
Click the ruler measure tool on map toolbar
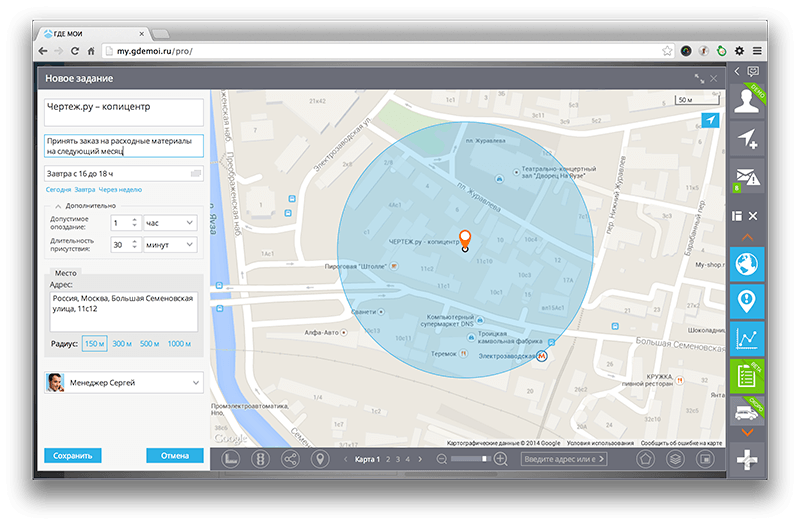(231, 459)
